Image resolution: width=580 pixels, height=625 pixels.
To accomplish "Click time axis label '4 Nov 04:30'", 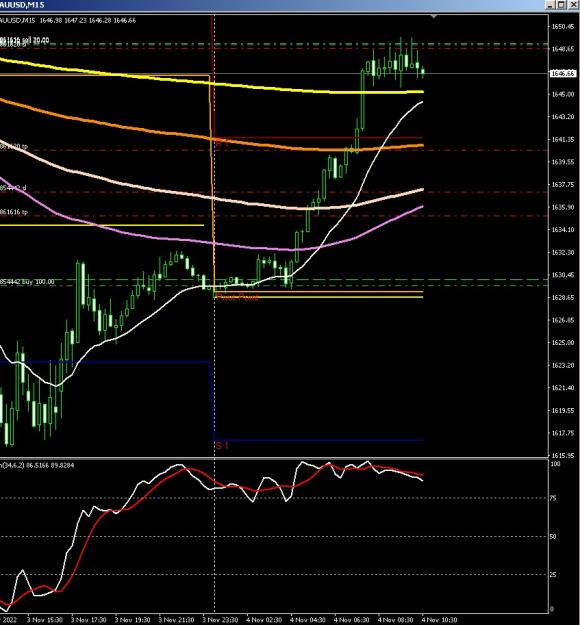I will 308,620.
